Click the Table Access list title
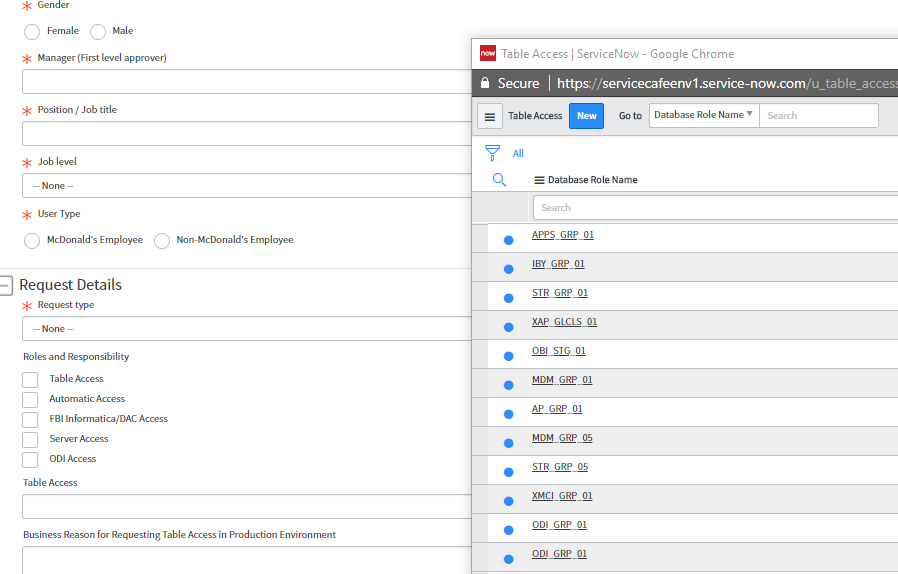The image size is (898, 574). click(x=535, y=116)
